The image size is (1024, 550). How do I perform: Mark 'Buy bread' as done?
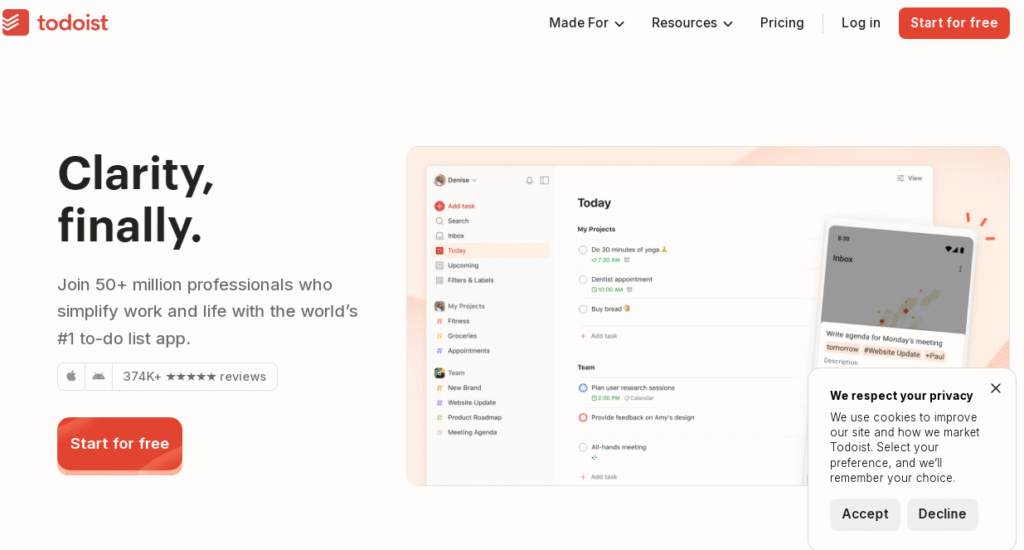click(x=583, y=310)
